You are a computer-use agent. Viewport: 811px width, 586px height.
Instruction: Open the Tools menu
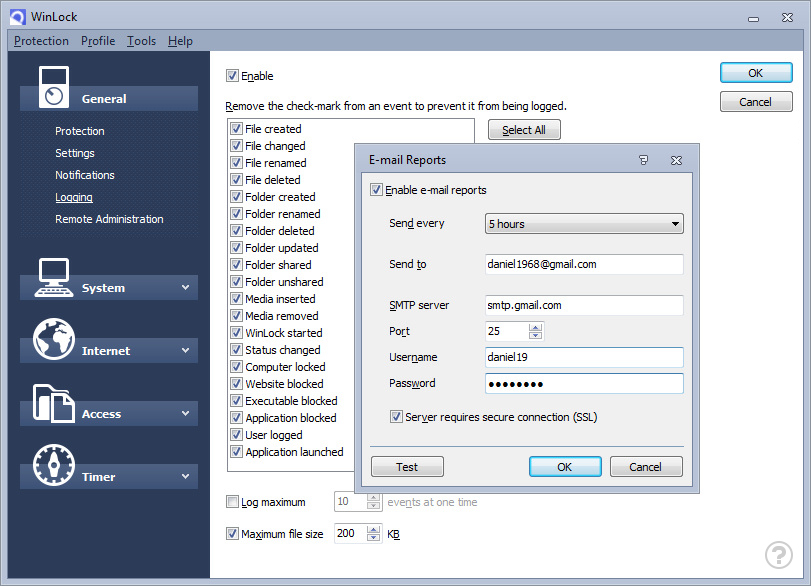[141, 41]
